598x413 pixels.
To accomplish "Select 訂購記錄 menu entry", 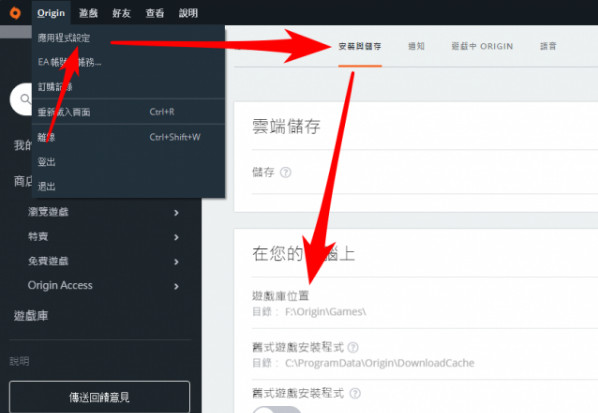I will [128, 87].
